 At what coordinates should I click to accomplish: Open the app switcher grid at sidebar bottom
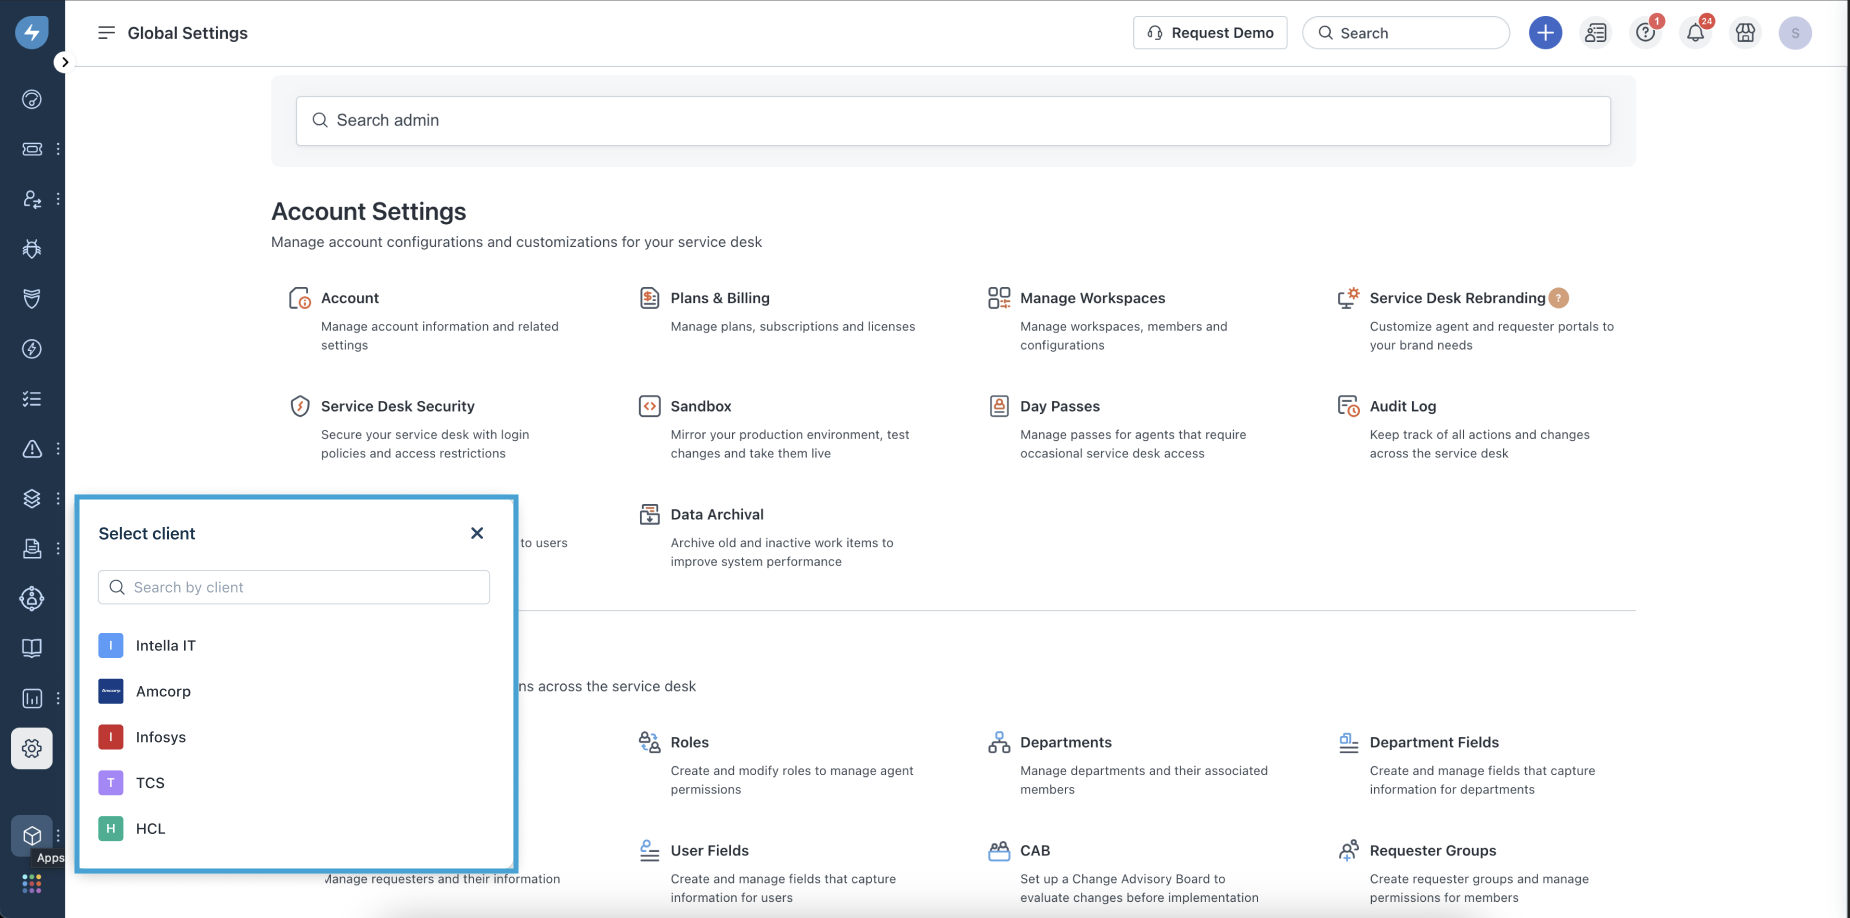tap(31, 883)
